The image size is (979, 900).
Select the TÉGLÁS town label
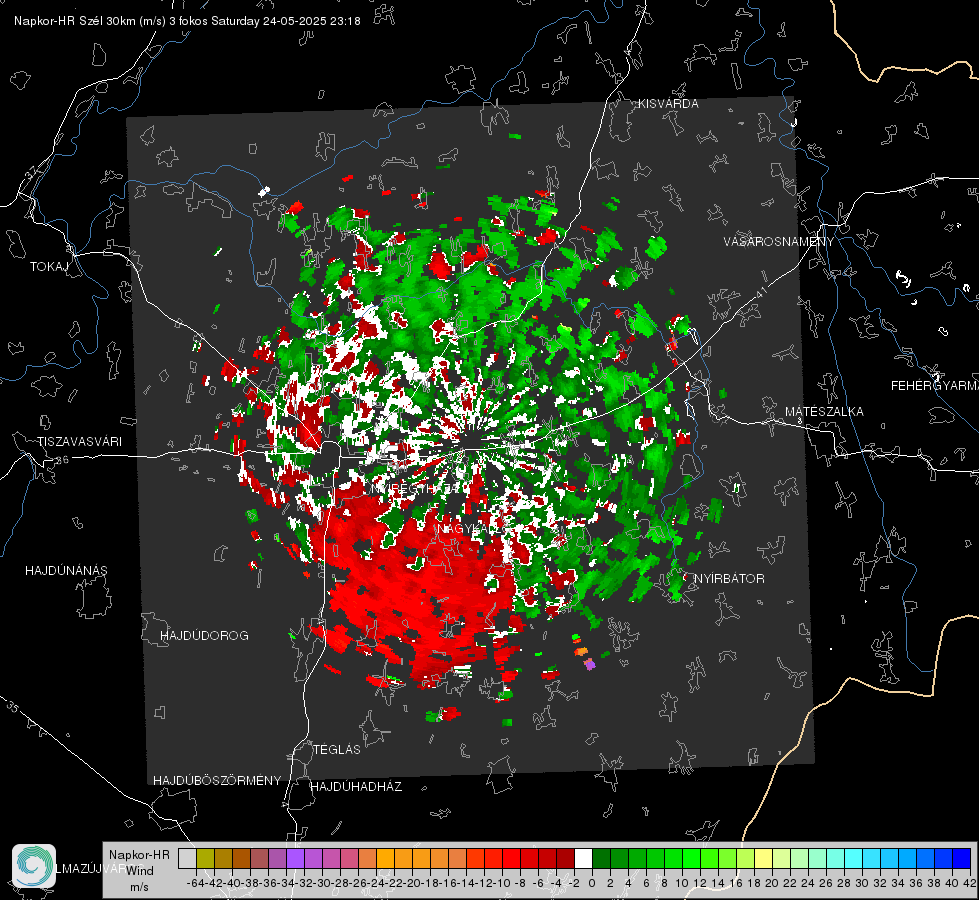[337, 750]
